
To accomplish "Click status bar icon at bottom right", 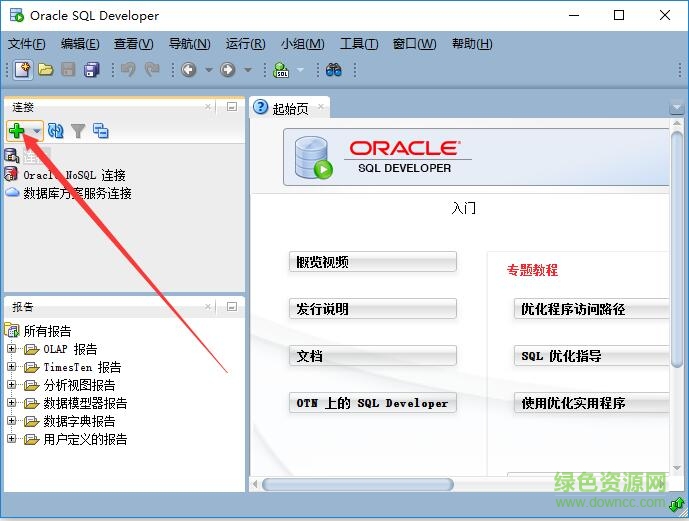I will (676, 505).
